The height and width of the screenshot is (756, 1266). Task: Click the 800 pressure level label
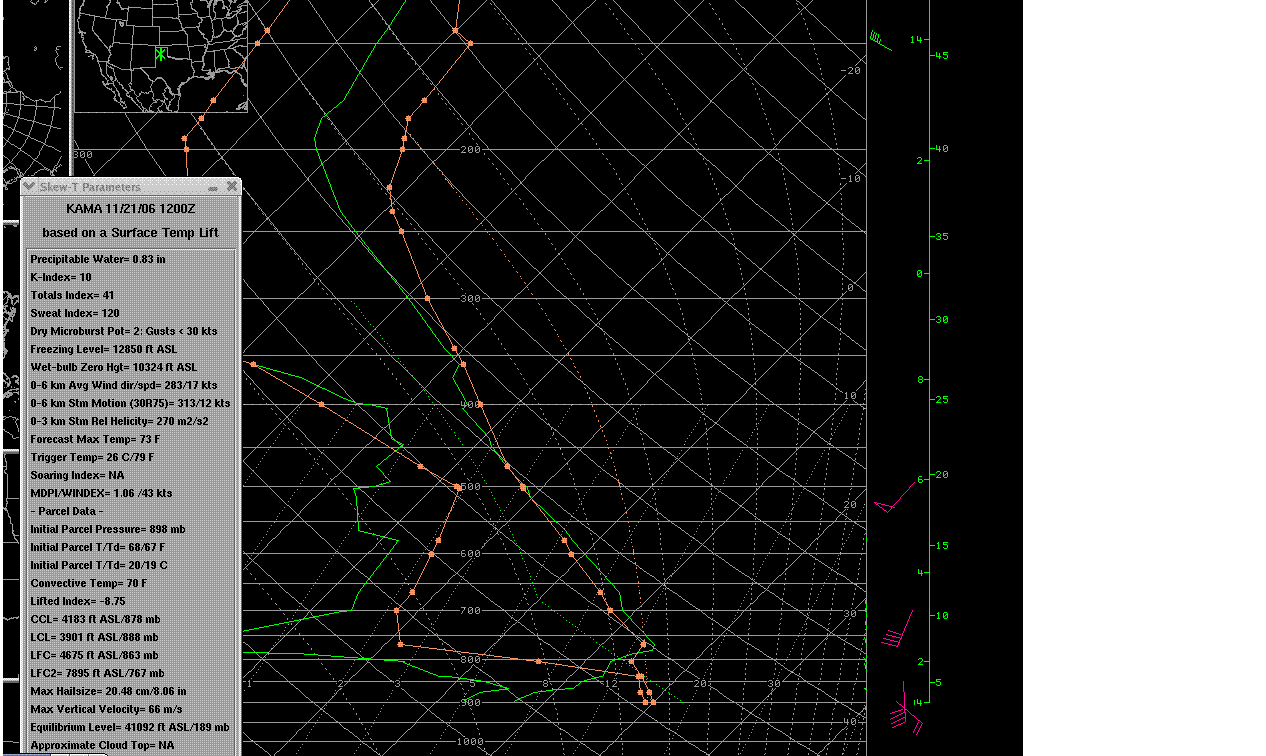(470, 660)
